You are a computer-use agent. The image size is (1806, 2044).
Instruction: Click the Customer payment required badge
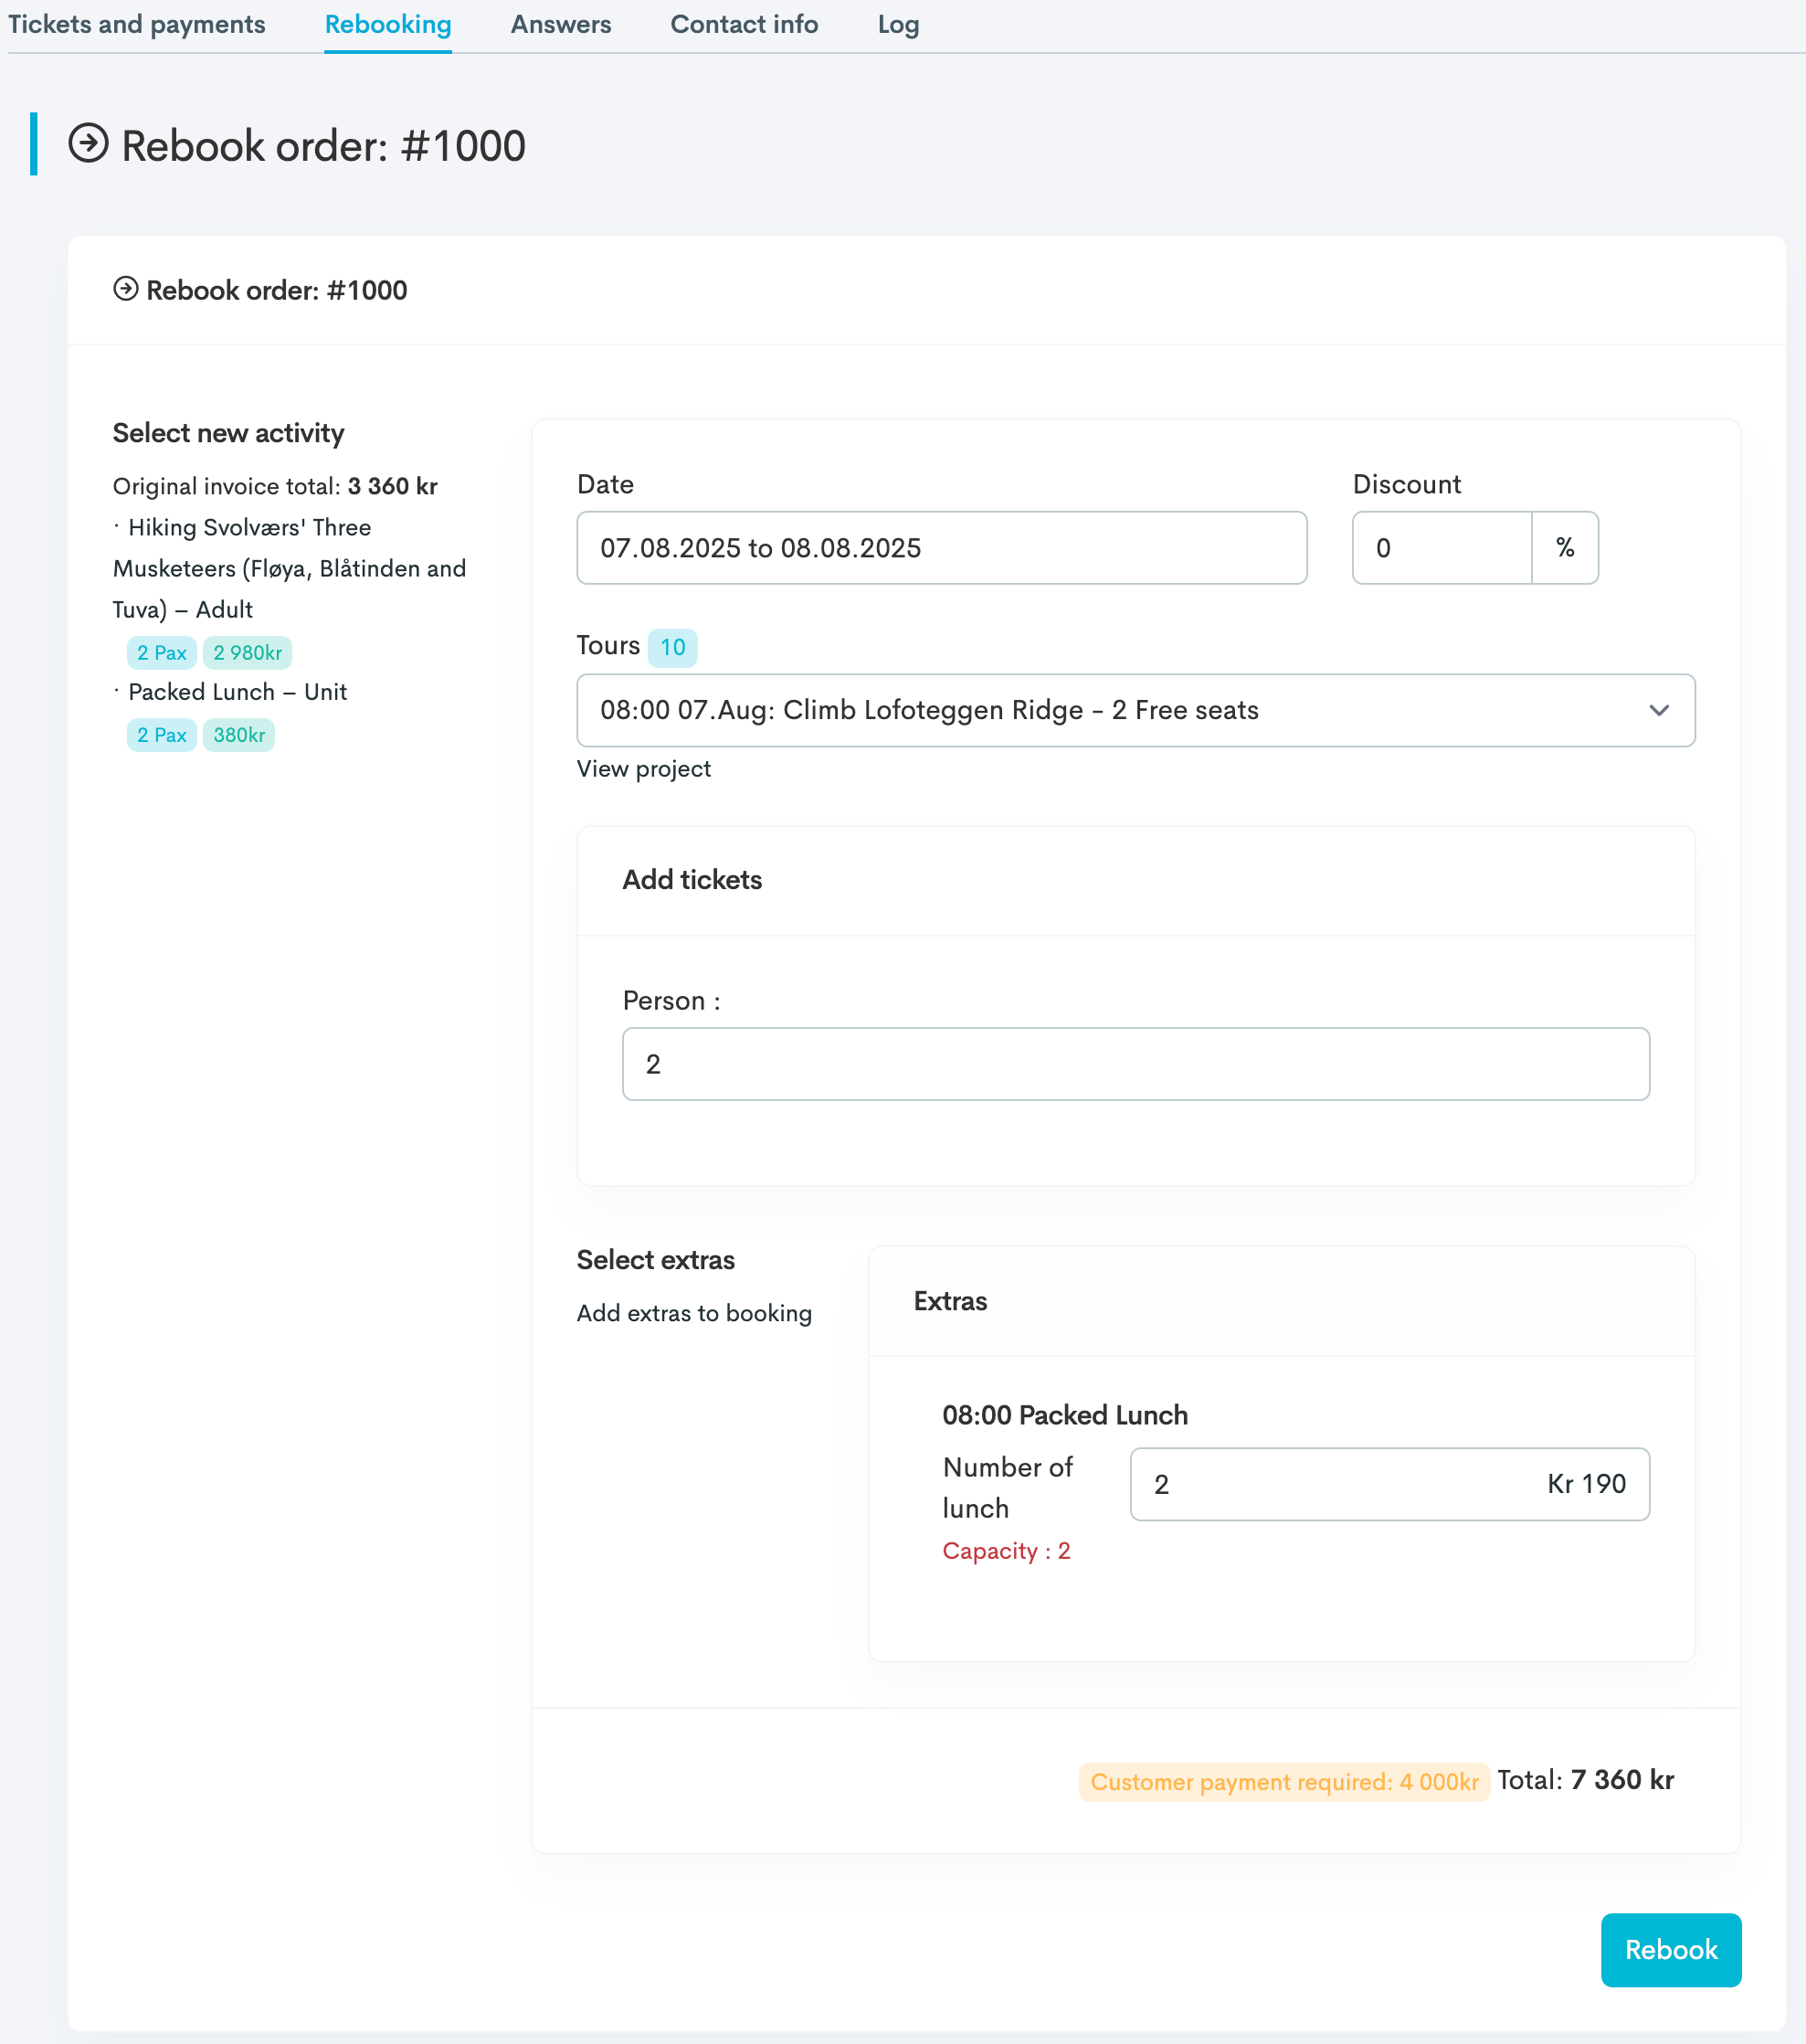(x=1284, y=1781)
